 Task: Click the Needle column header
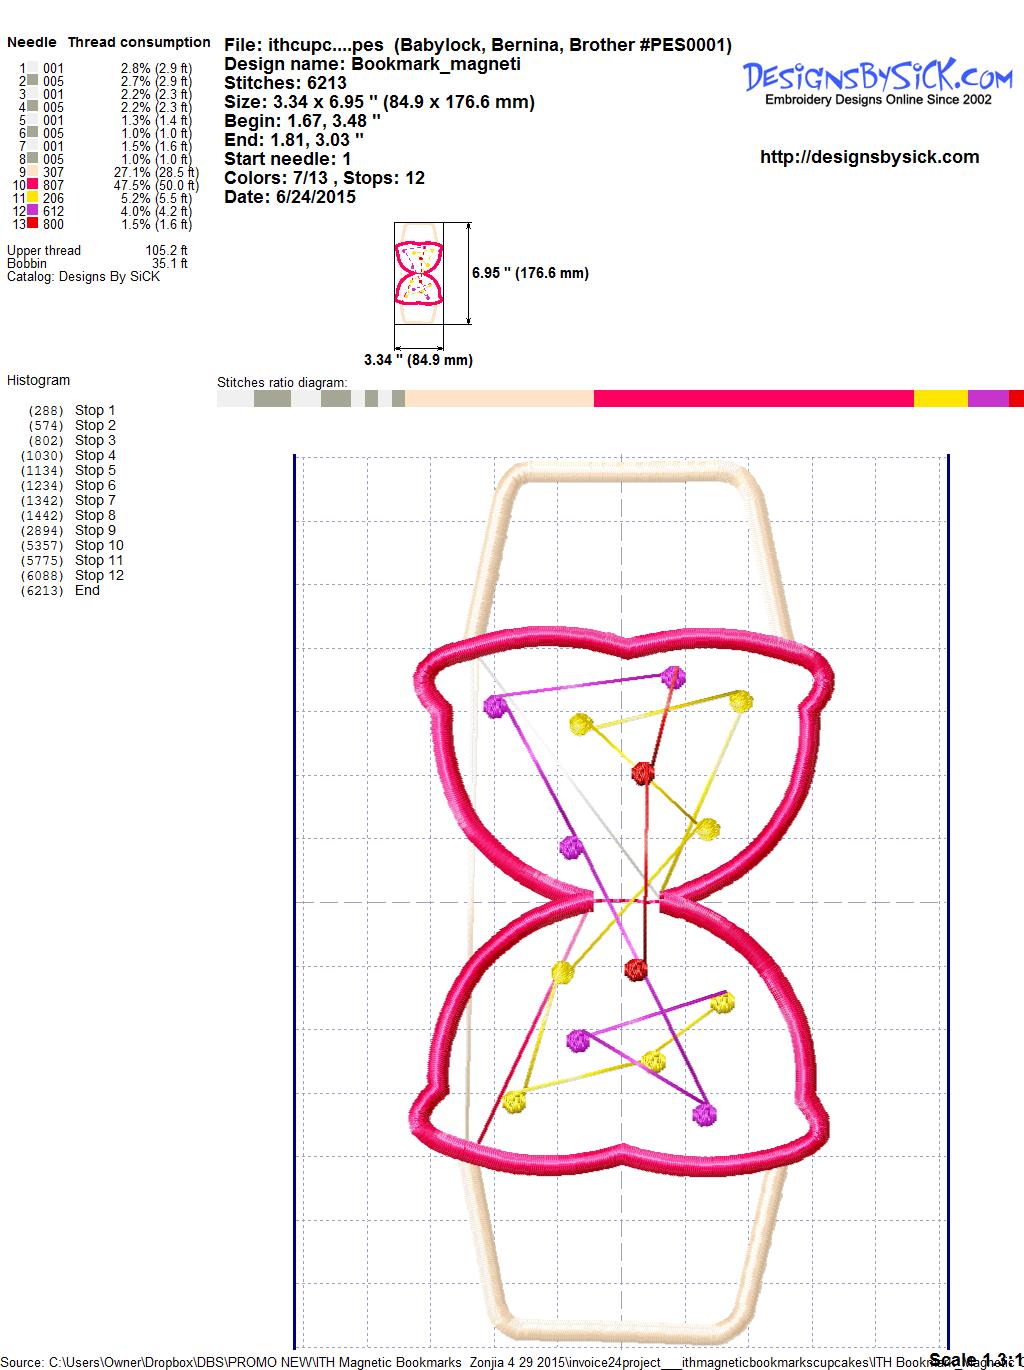pyautogui.click(x=32, y=42)
